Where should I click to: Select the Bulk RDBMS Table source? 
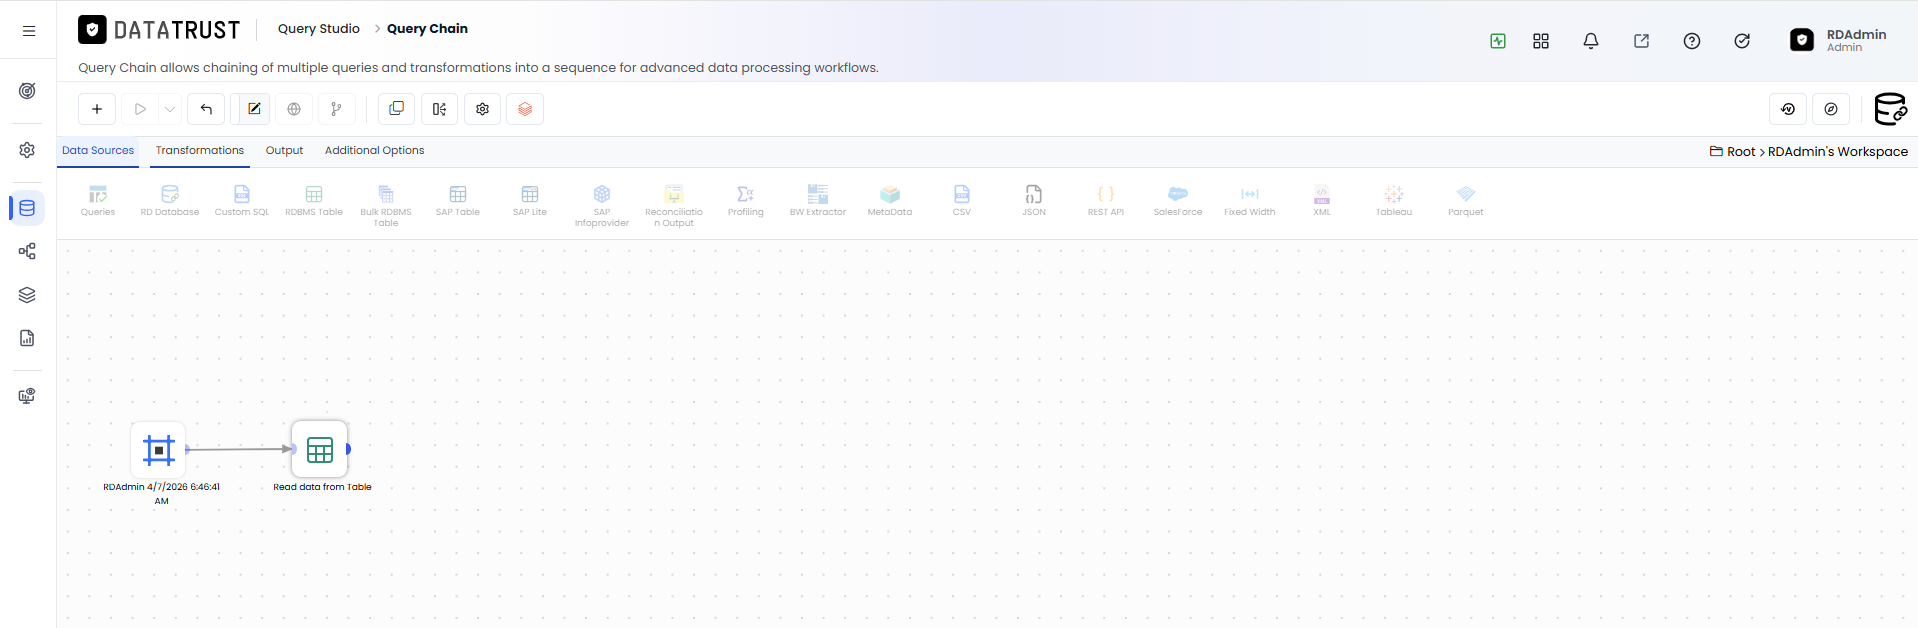click(386, 206)
